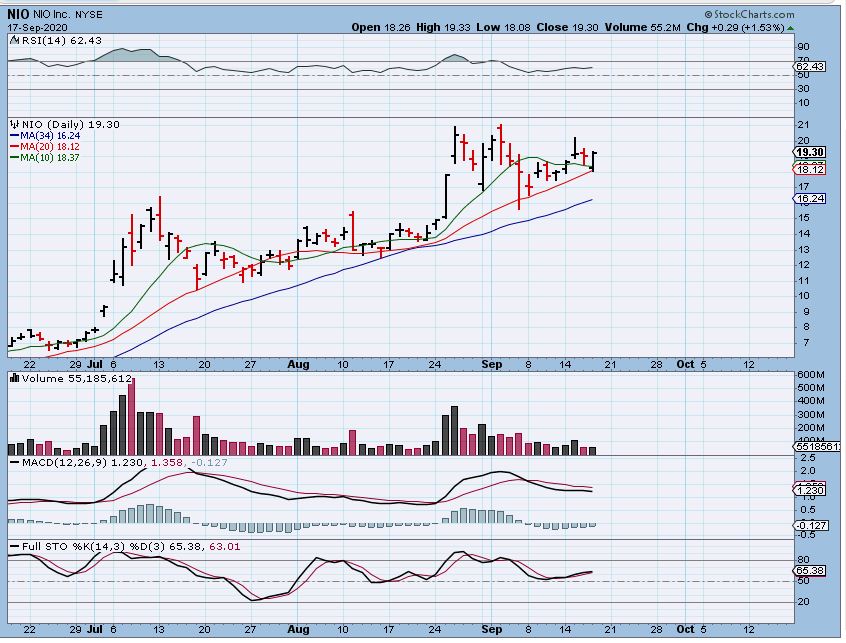Screen dimensions: 846x643
Task: Click the boxed 19.30 price tag on right axis
Action: pyautogui.click(x=809, y=153)
